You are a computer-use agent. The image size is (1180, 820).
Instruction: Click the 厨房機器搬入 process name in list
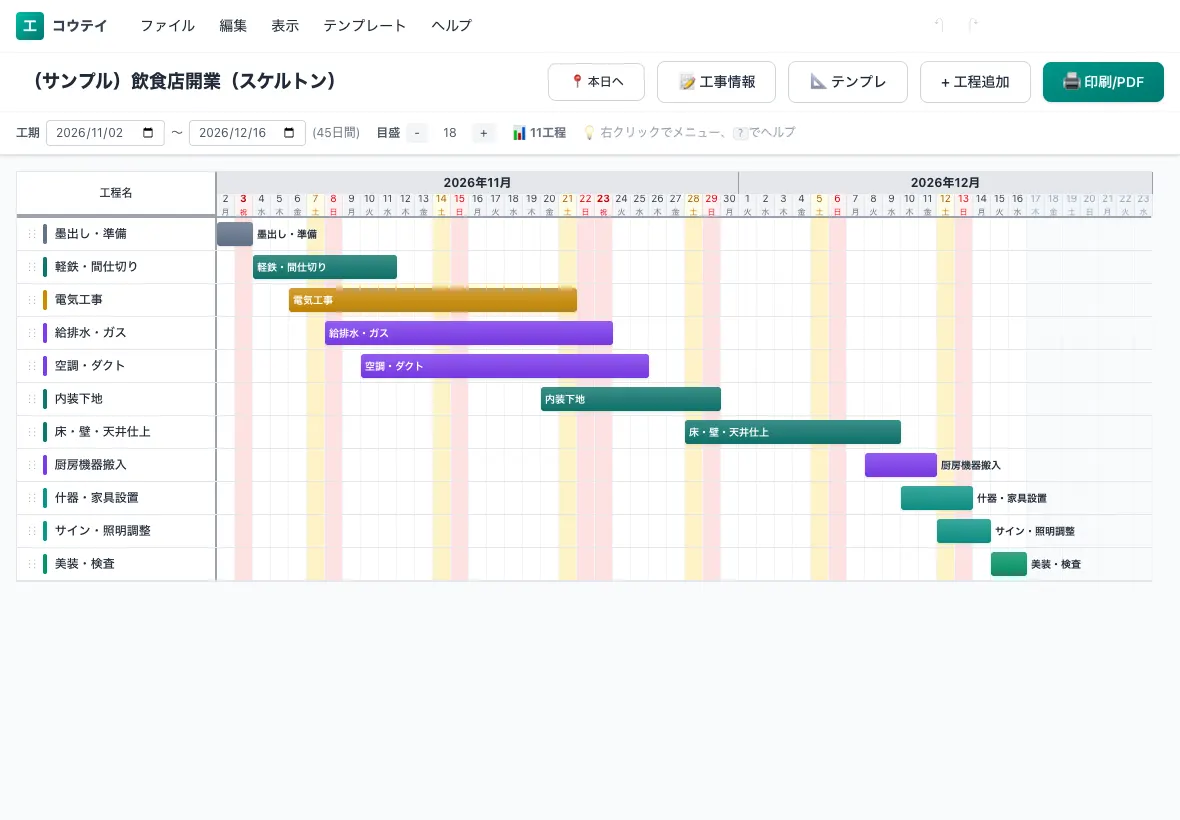90,465
